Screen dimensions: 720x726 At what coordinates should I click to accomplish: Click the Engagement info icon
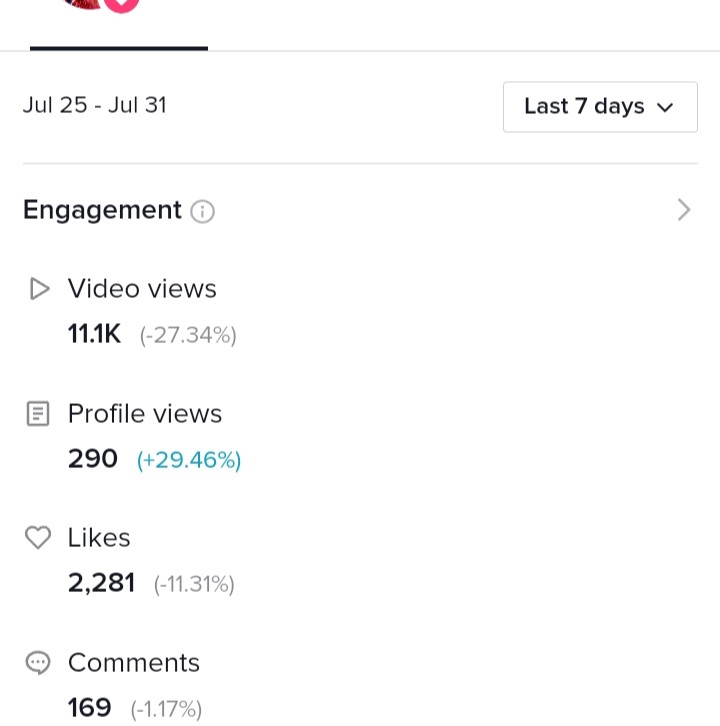click(202, 212)
